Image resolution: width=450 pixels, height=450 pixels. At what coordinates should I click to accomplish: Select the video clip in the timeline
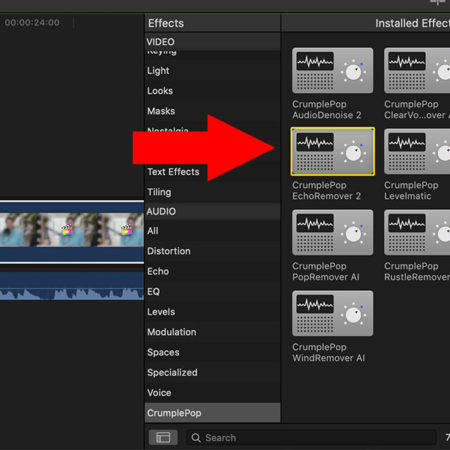(72, 232)
